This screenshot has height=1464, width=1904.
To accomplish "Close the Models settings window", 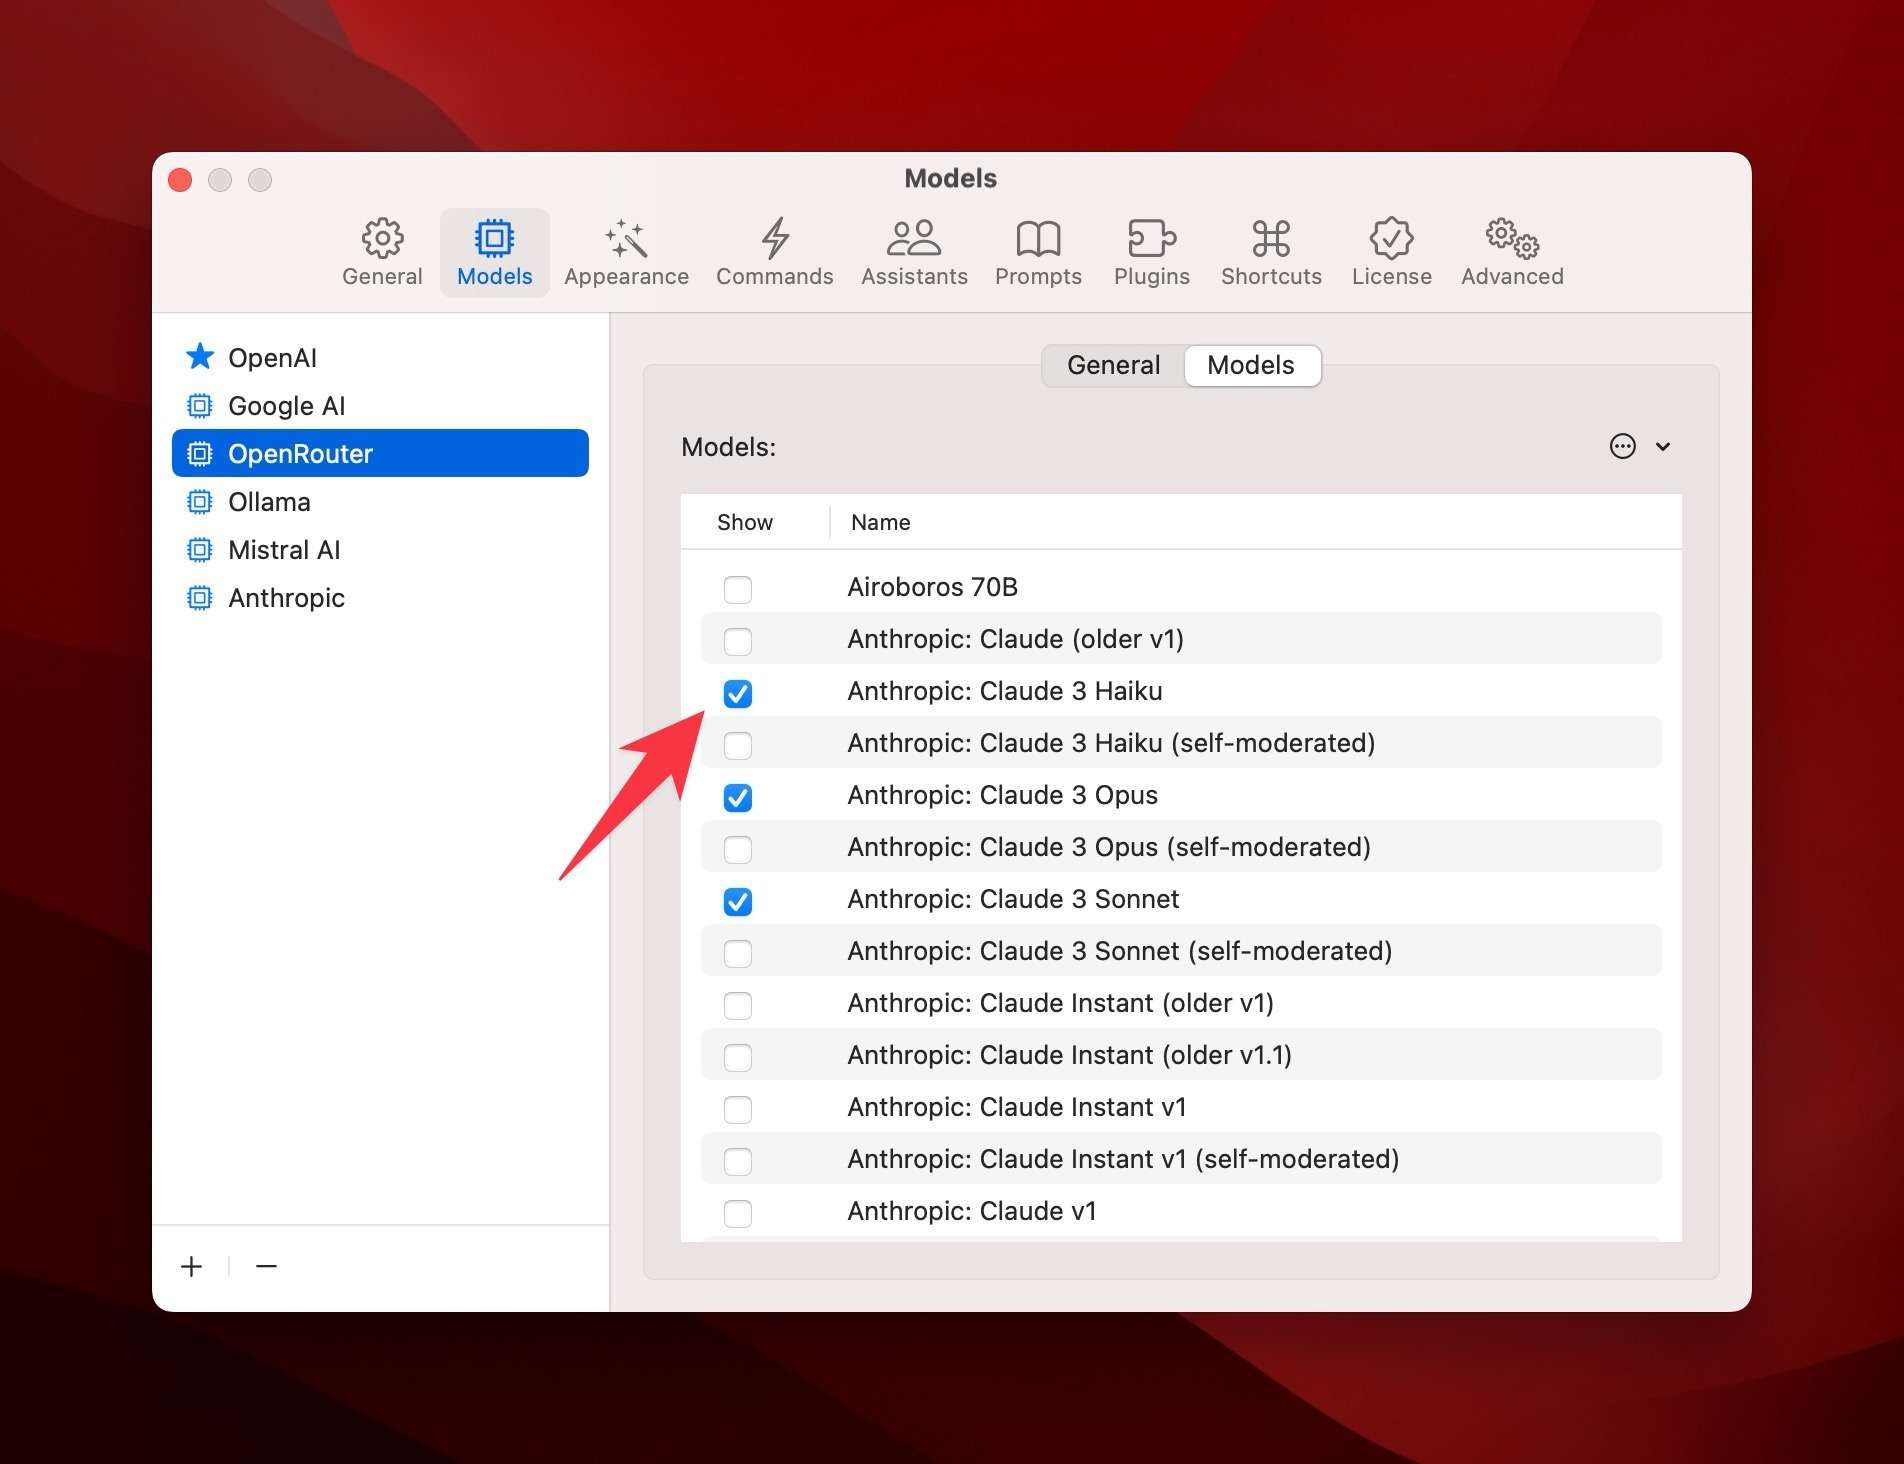I will 180,180.
